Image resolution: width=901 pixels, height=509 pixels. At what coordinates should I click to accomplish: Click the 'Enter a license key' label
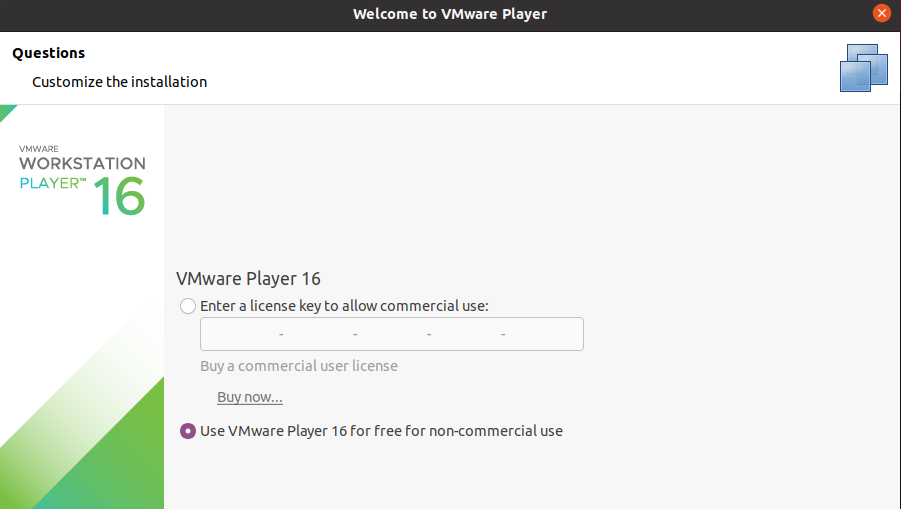click(344, 306)
